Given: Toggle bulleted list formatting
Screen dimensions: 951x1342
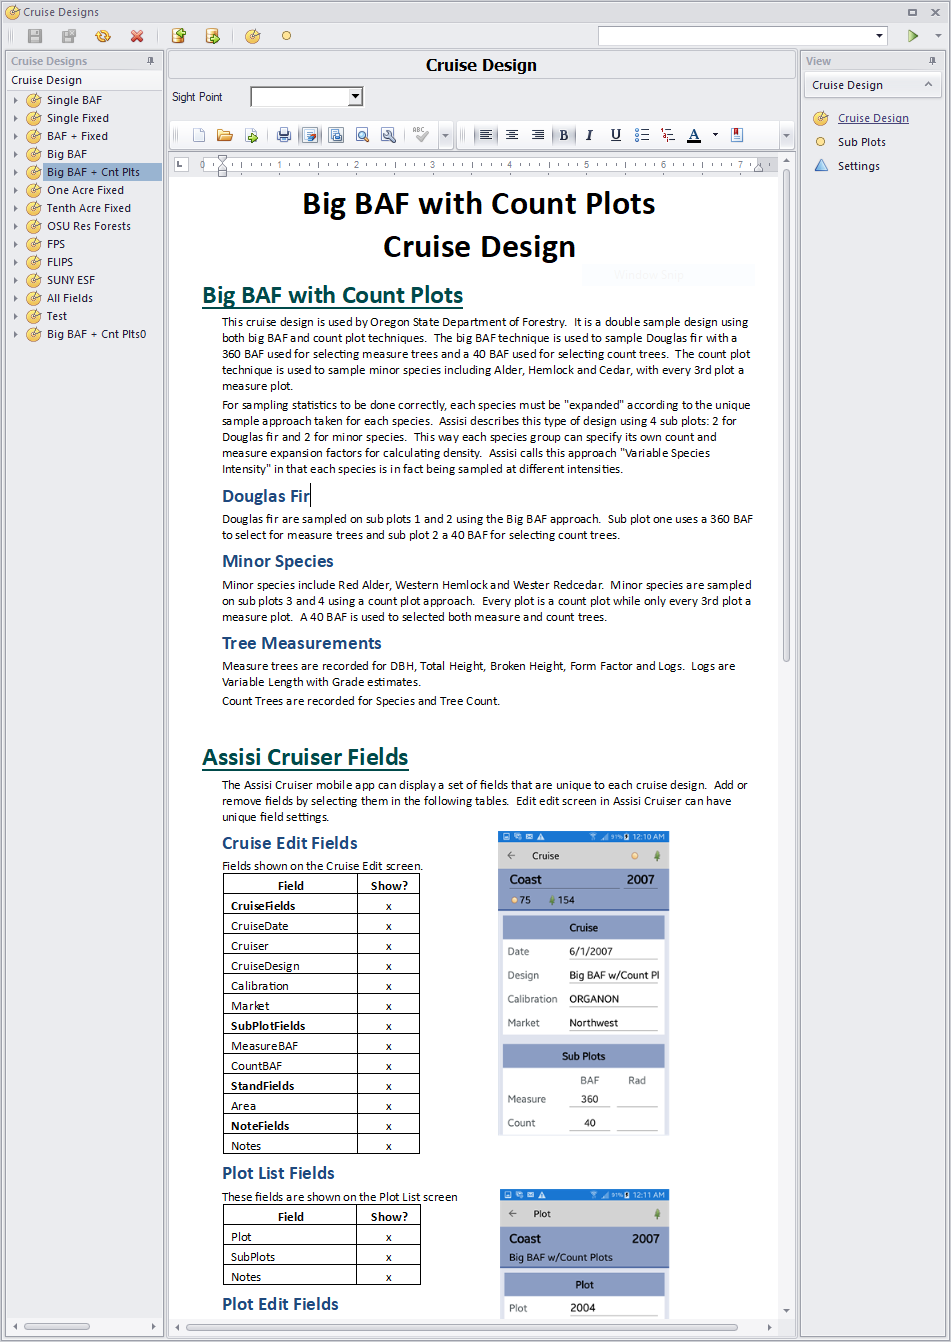Looking at the screenshot, I should (x=642, y=135).
